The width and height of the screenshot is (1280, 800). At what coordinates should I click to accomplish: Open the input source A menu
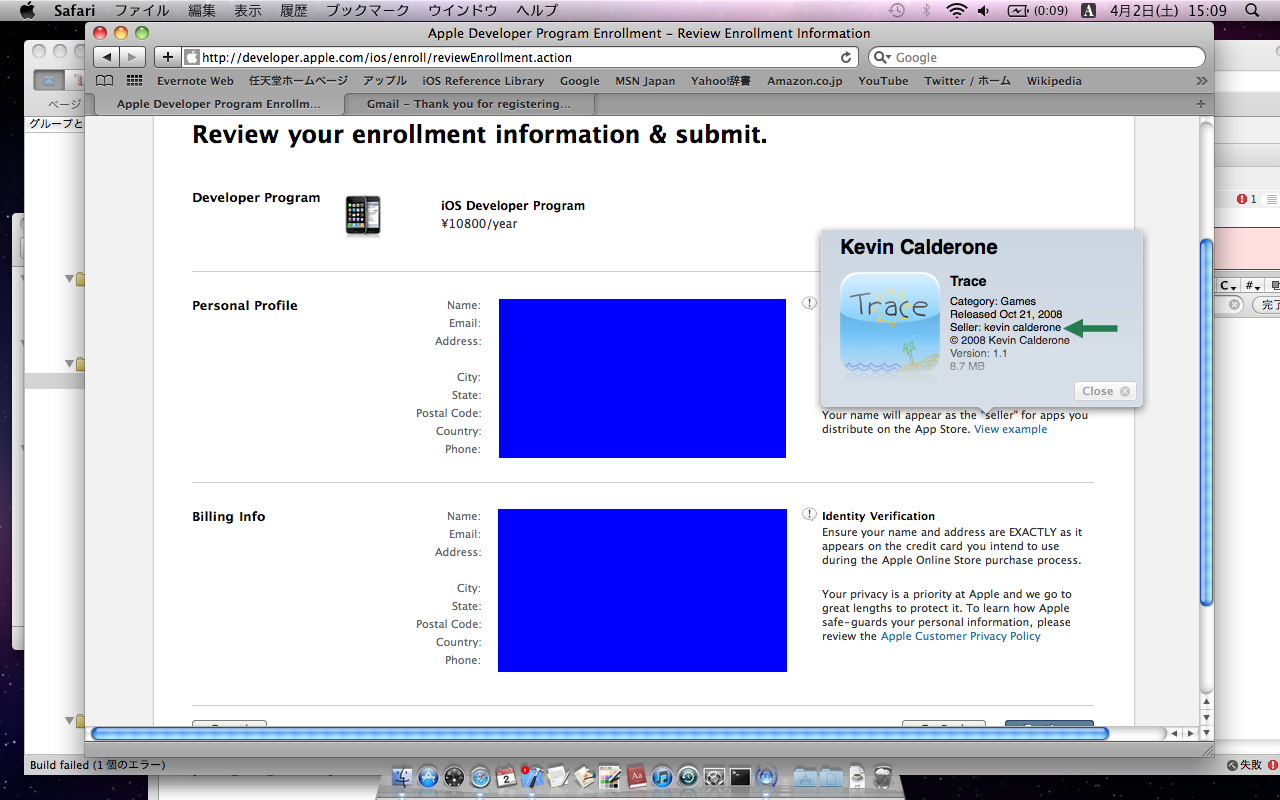(1088, 11)
